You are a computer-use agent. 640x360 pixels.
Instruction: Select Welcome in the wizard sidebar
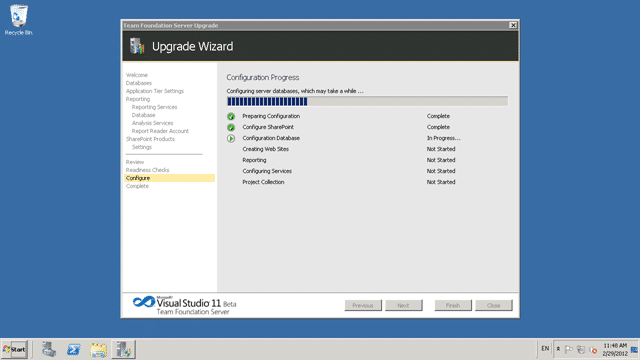pos(137,75)
